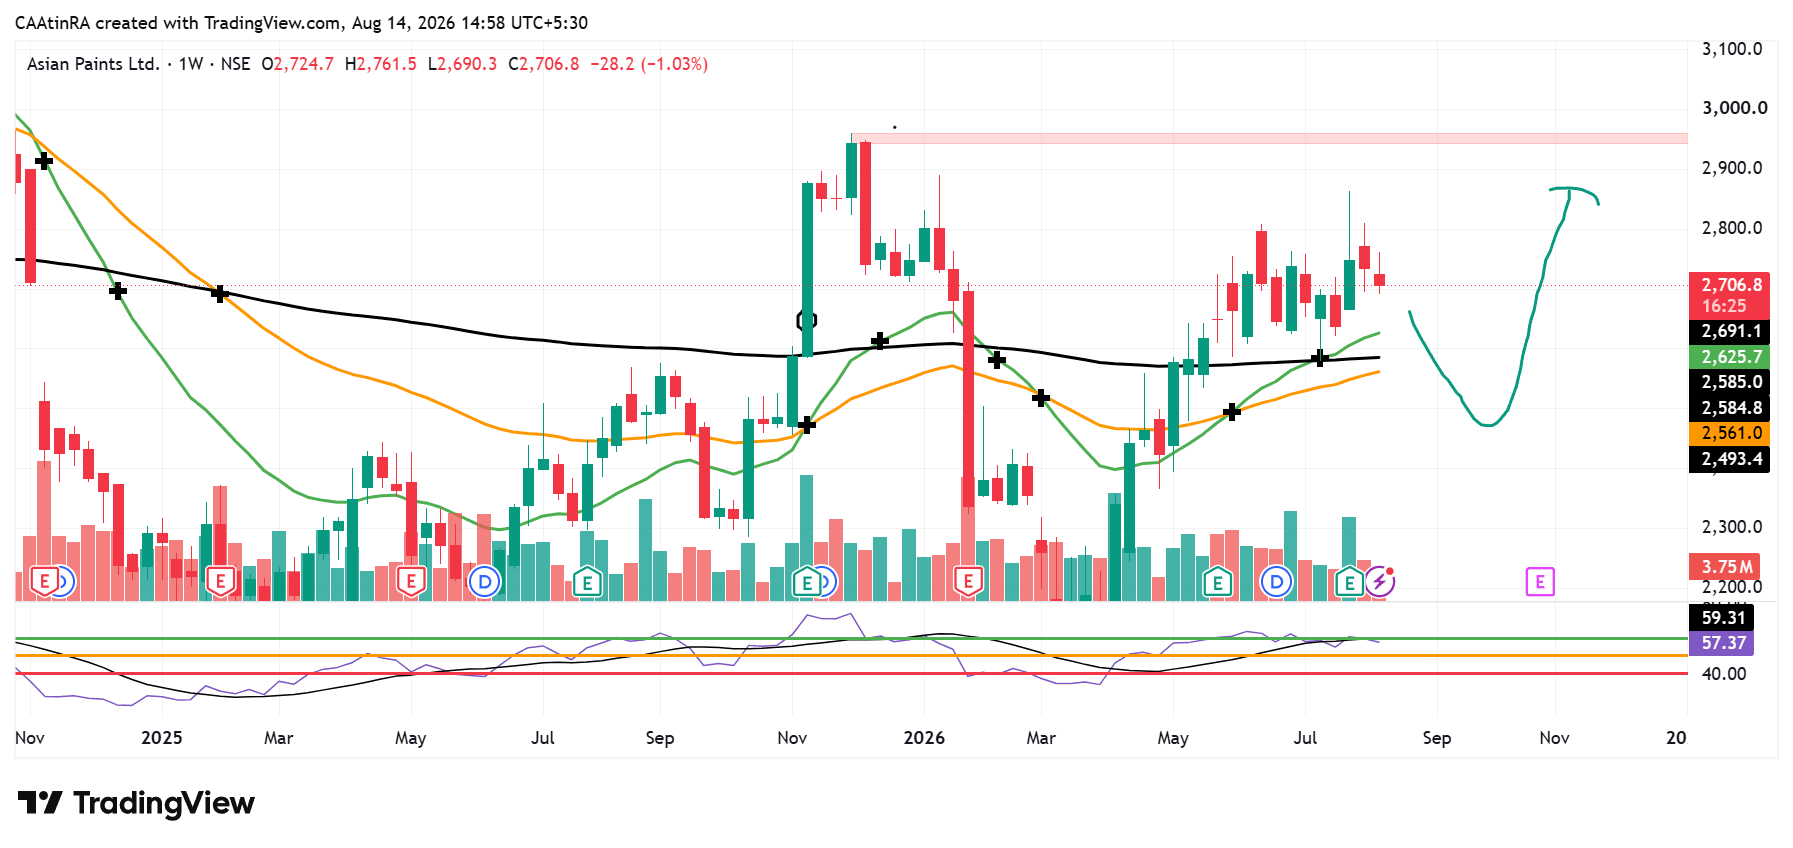Click the green earnings E marker after May 2026
Image resolution: width=1793 pixels, height=848 pixels.
(1217, 581)
